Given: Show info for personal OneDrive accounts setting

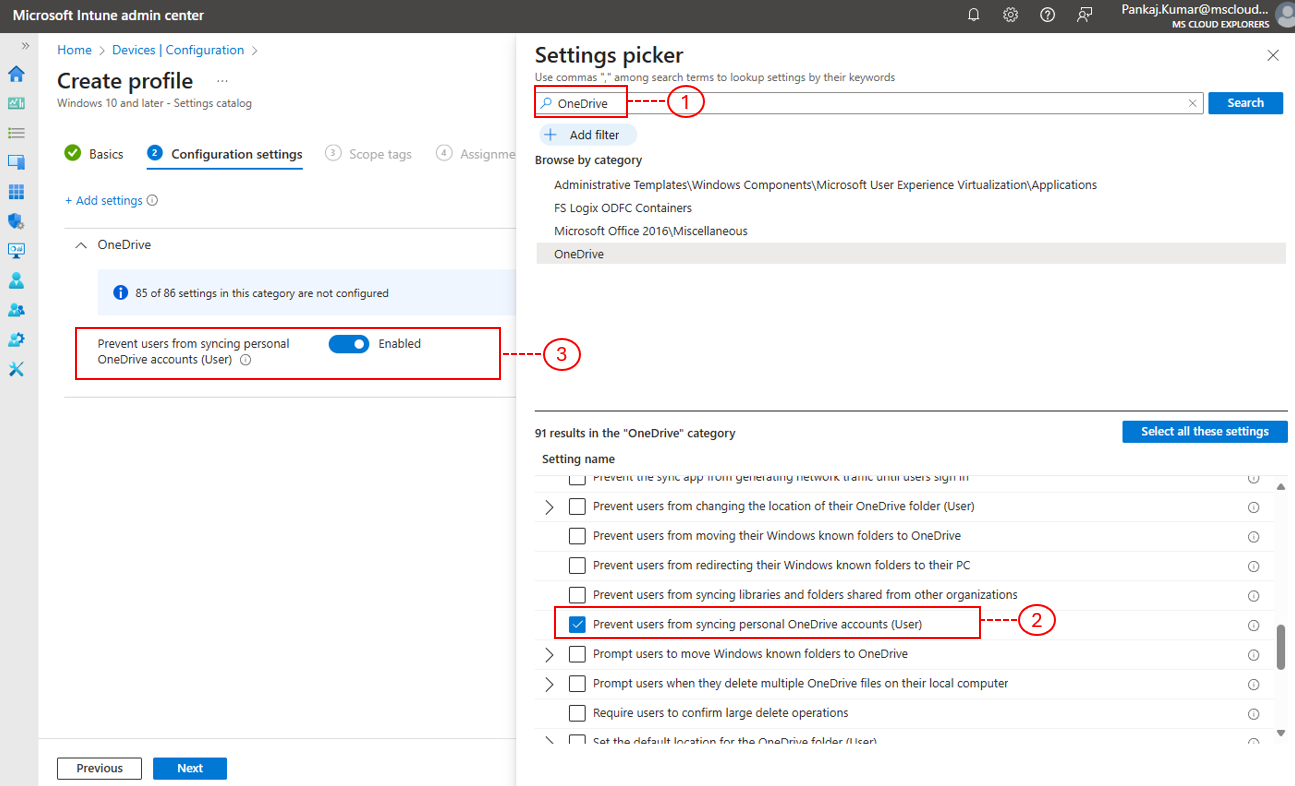Looking at the screenshot, I should [x=245, y=360].
